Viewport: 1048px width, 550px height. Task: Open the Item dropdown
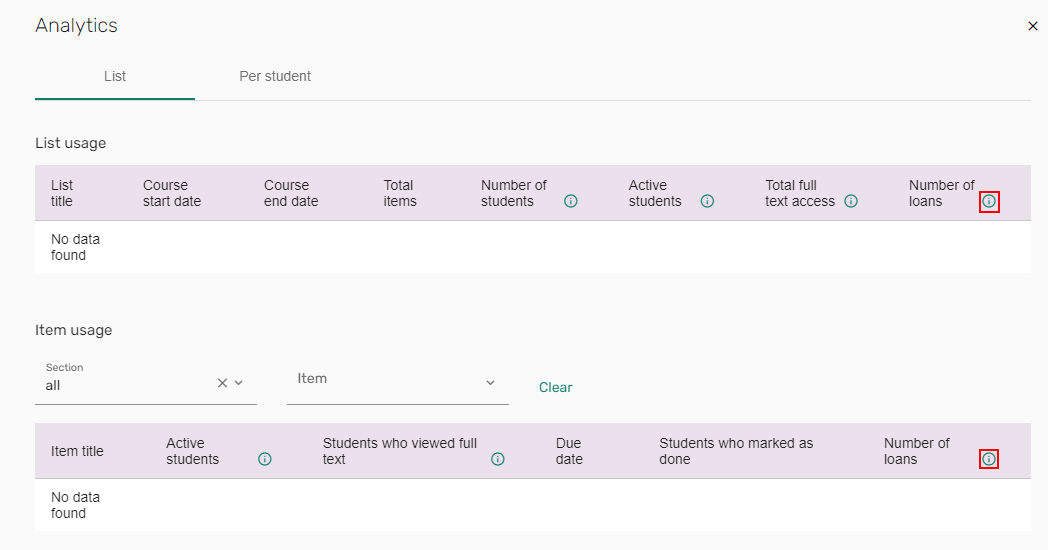click(x=490, y=382)
